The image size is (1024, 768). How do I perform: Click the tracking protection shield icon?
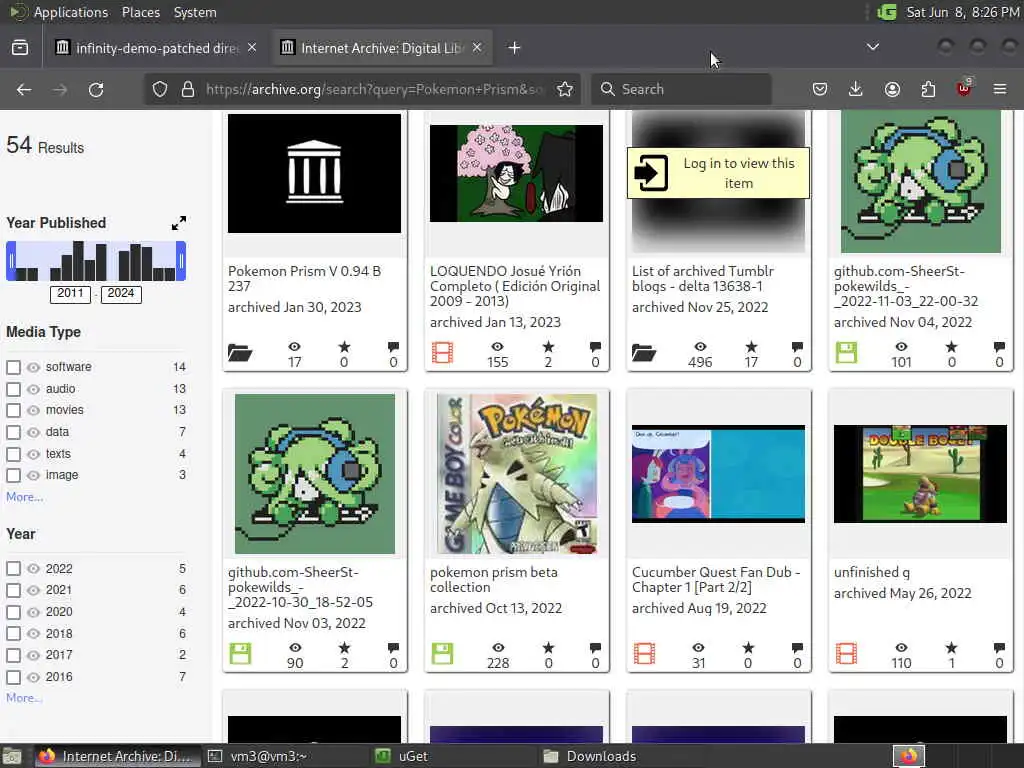click(160, 89)
